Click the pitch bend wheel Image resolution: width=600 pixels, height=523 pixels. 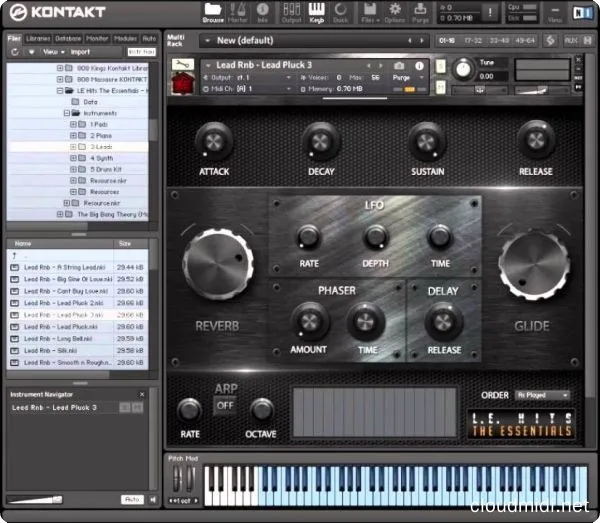(x=178, y=479)
